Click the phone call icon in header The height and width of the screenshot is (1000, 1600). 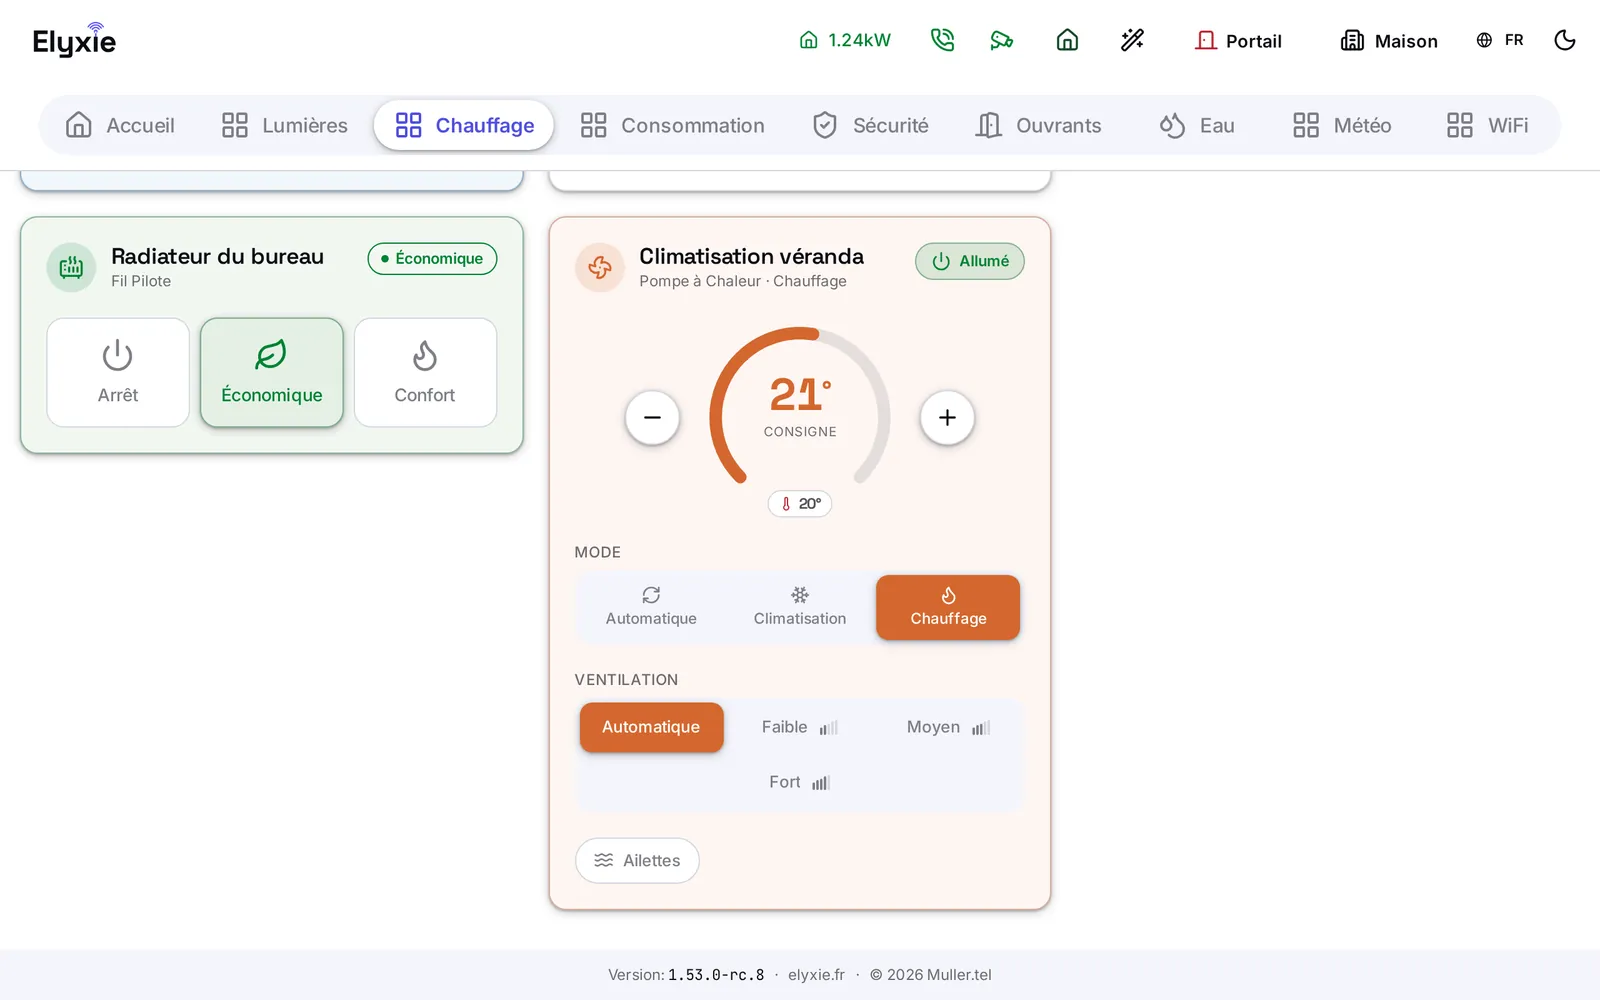942,40
